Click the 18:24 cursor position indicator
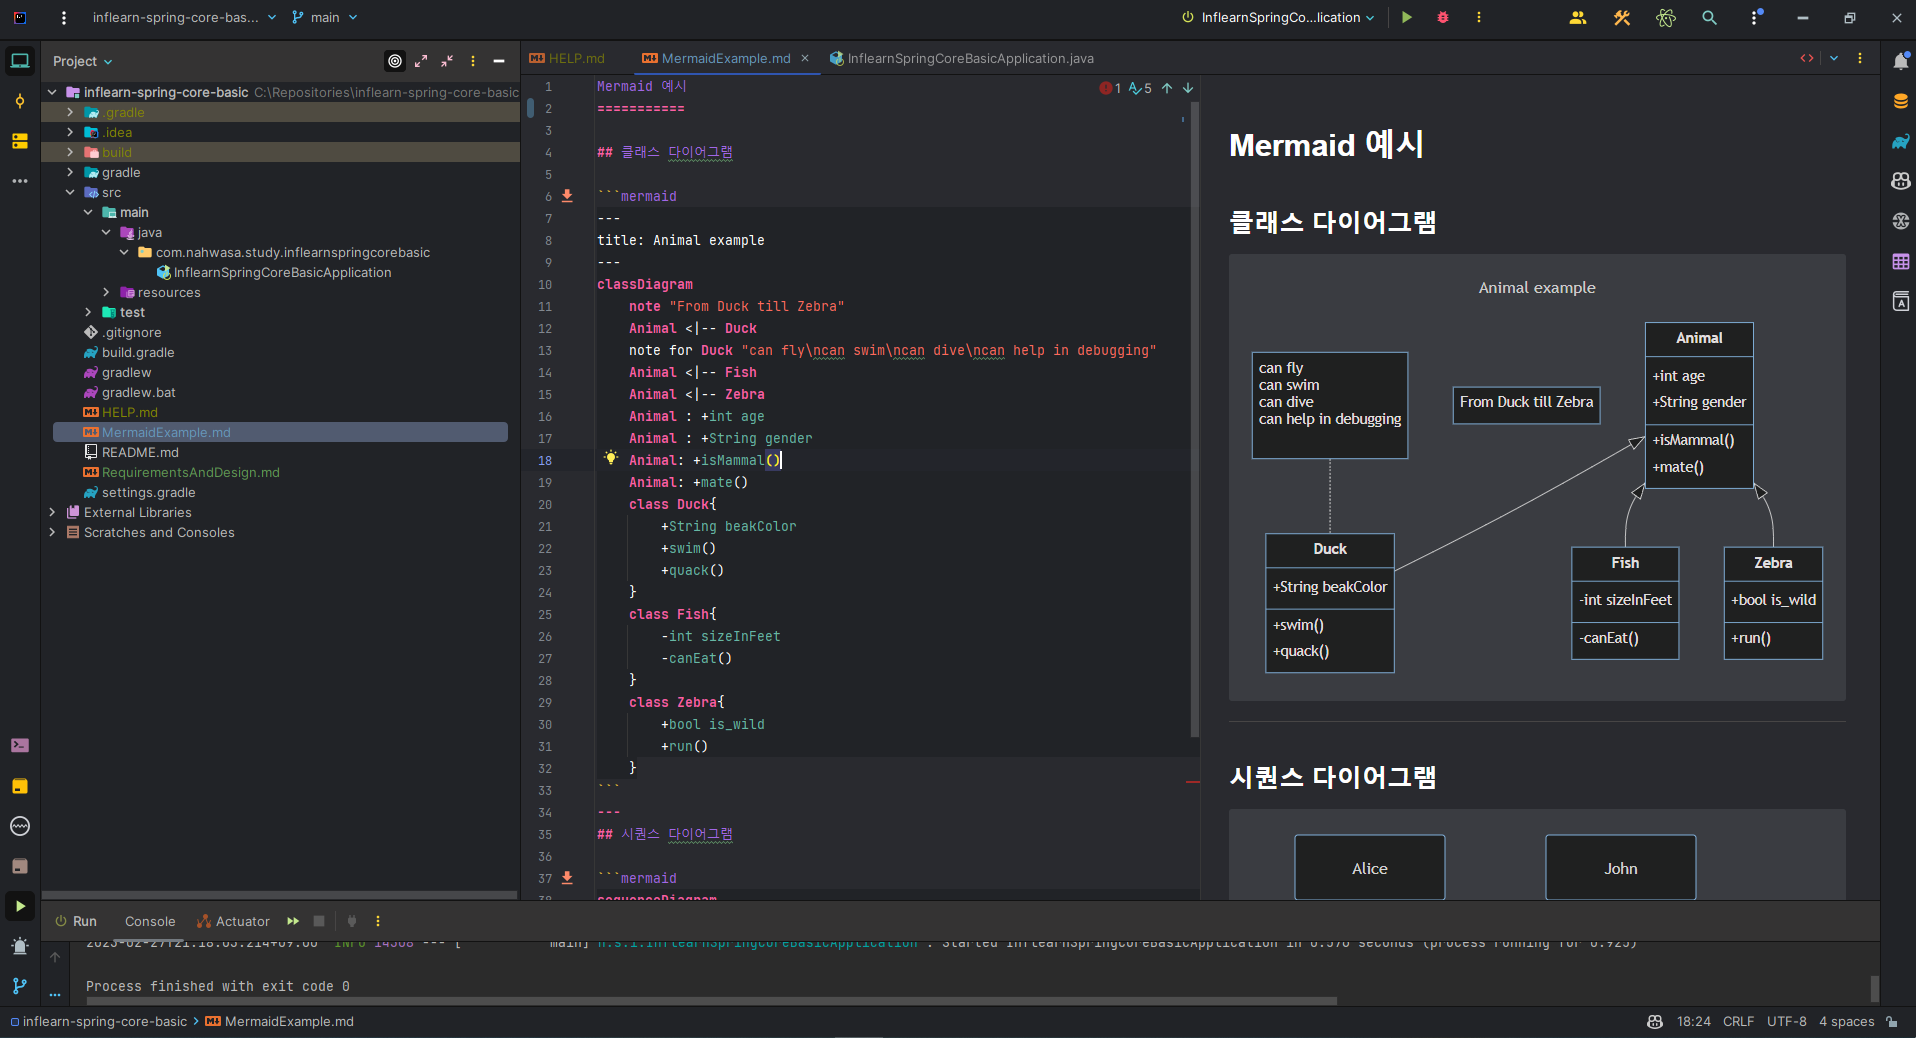Image resolution: width=1916 pixels, height=1038 pixels. (x=1693, y=1021)
